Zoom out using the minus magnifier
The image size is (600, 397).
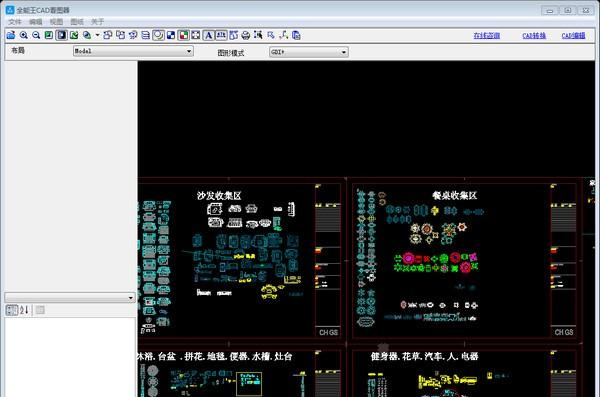point(36,35)
